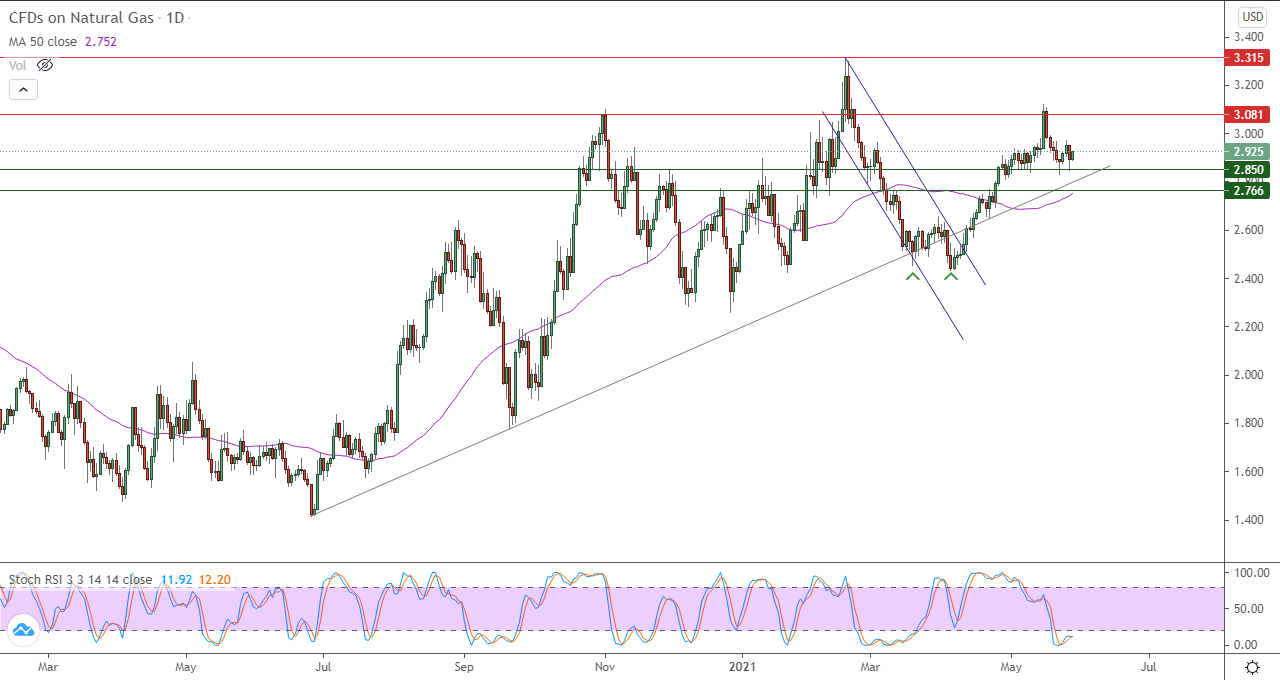
Task: Select the Stoch RSI indicator legend
Action: pyautogui.click(x=80, y=579)
